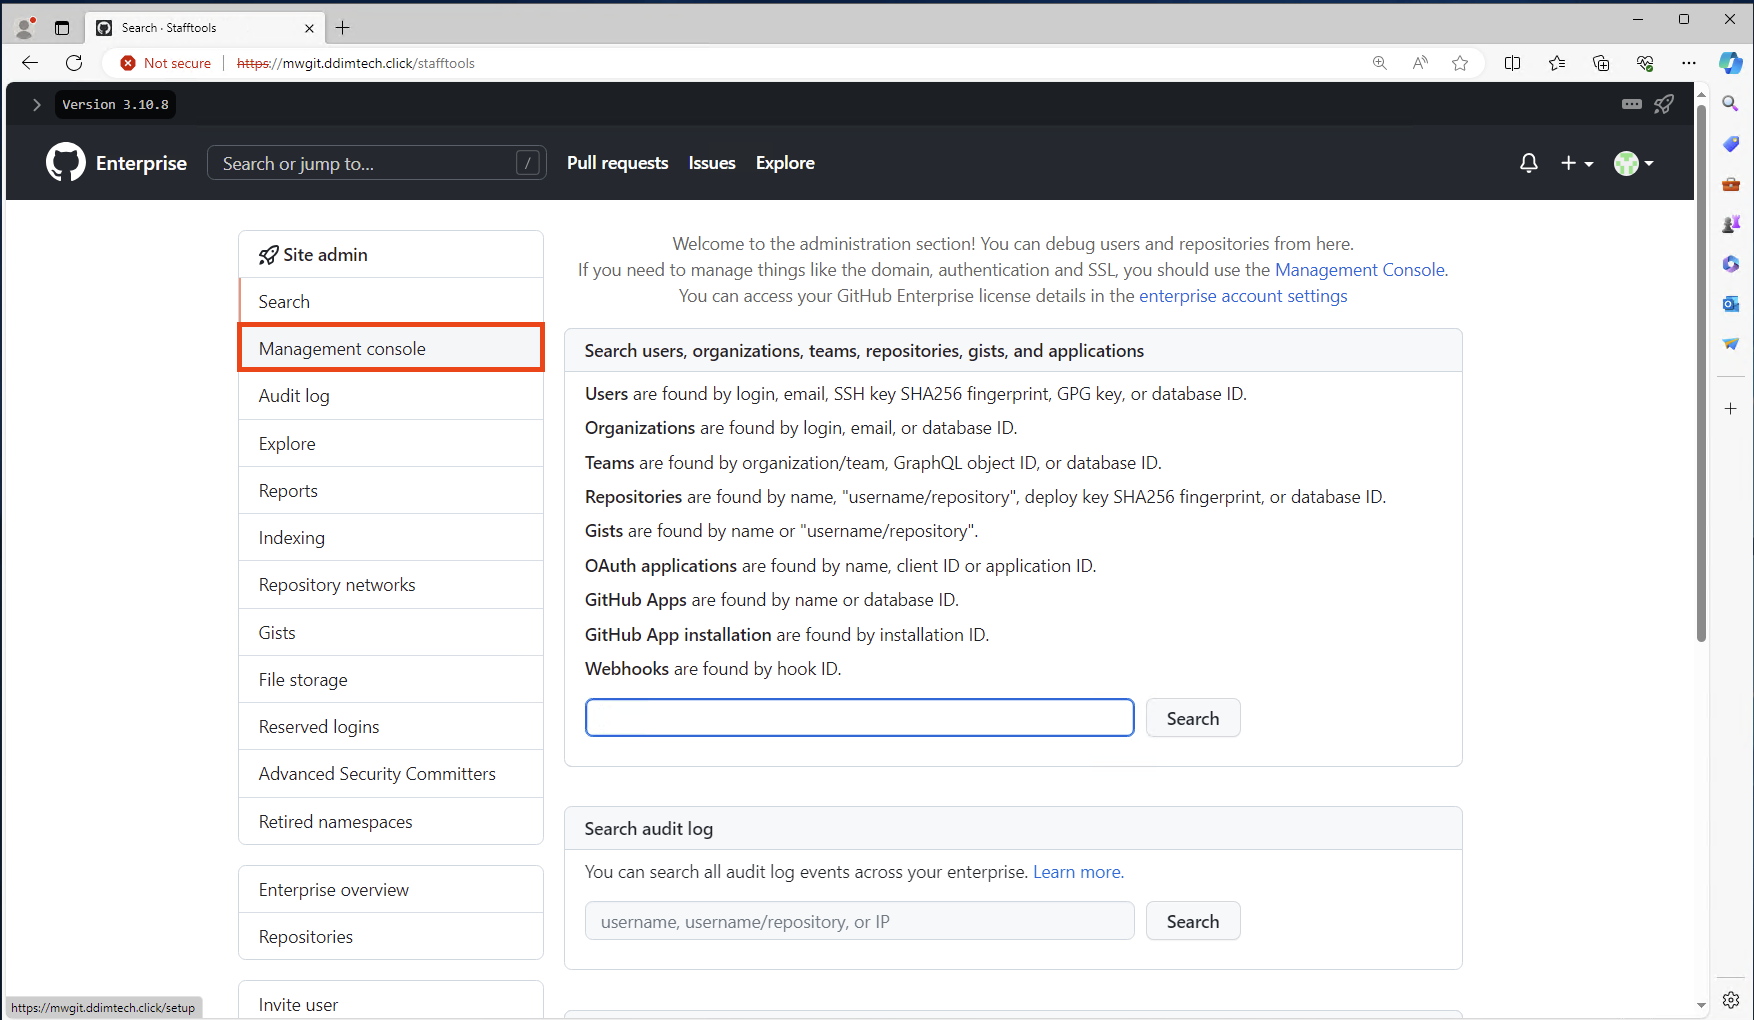The width and height of the screenshot is (1754, 1020).
Task: Open the sidebar Outlook icon
Action: [x=1731, y=304]
